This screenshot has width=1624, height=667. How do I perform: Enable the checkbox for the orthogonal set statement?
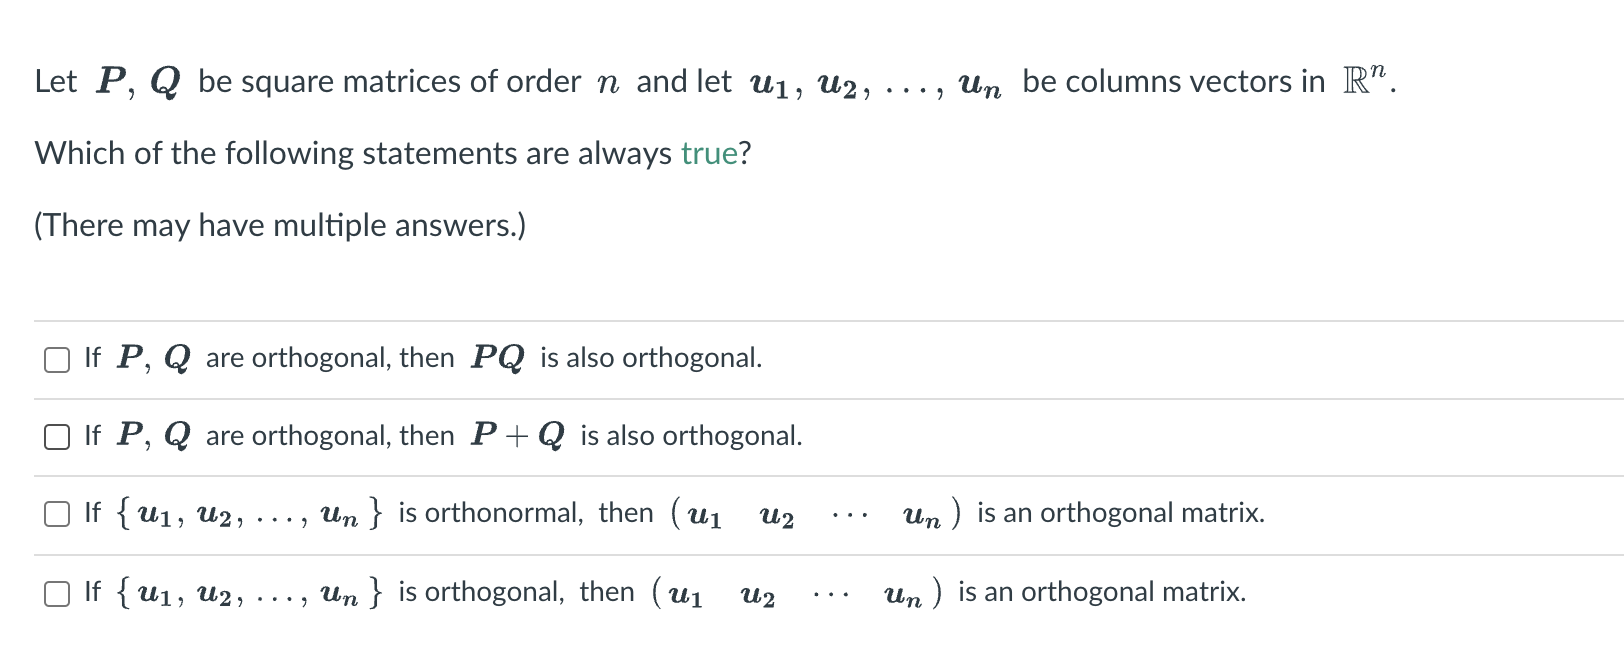pyautogui.click(x=55, y=592)
